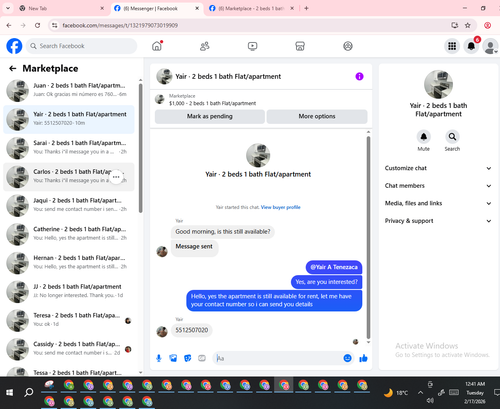
Task: Switch to the New Tab browser tab
Action: (62, 8)
